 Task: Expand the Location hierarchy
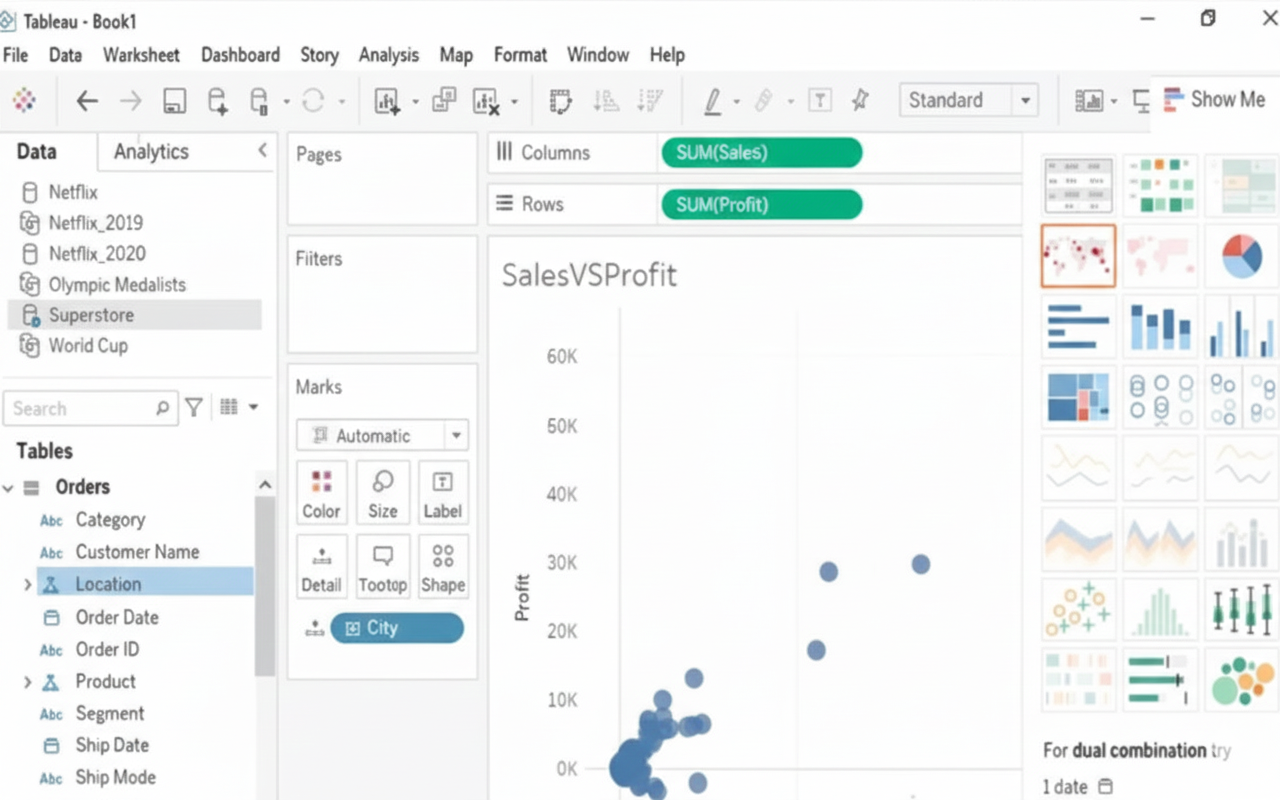(x=27, y=585)
